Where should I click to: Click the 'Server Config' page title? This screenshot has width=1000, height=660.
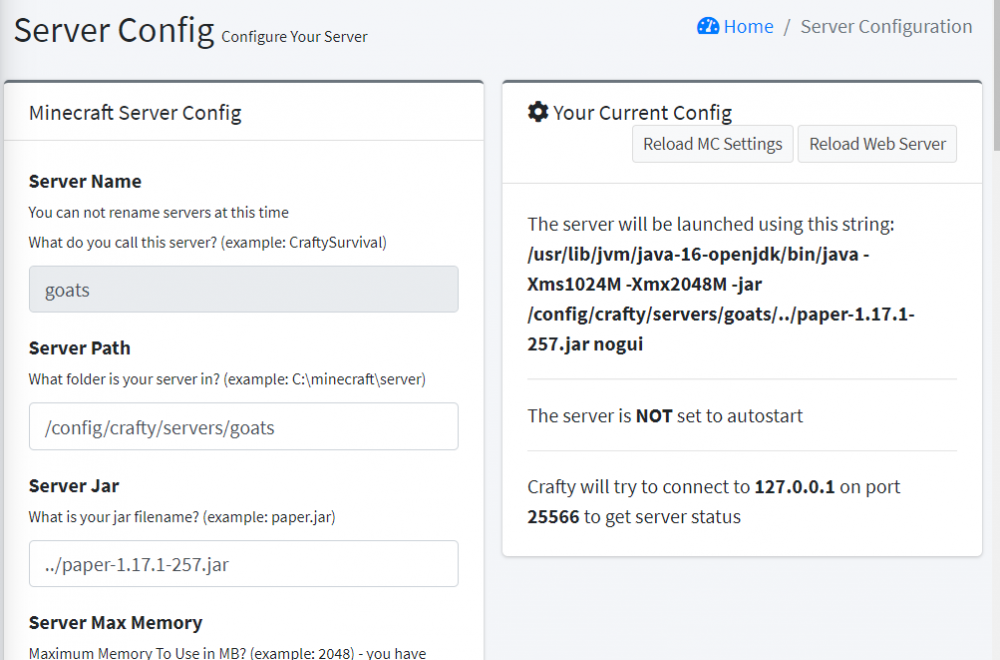tap(114, 30)
